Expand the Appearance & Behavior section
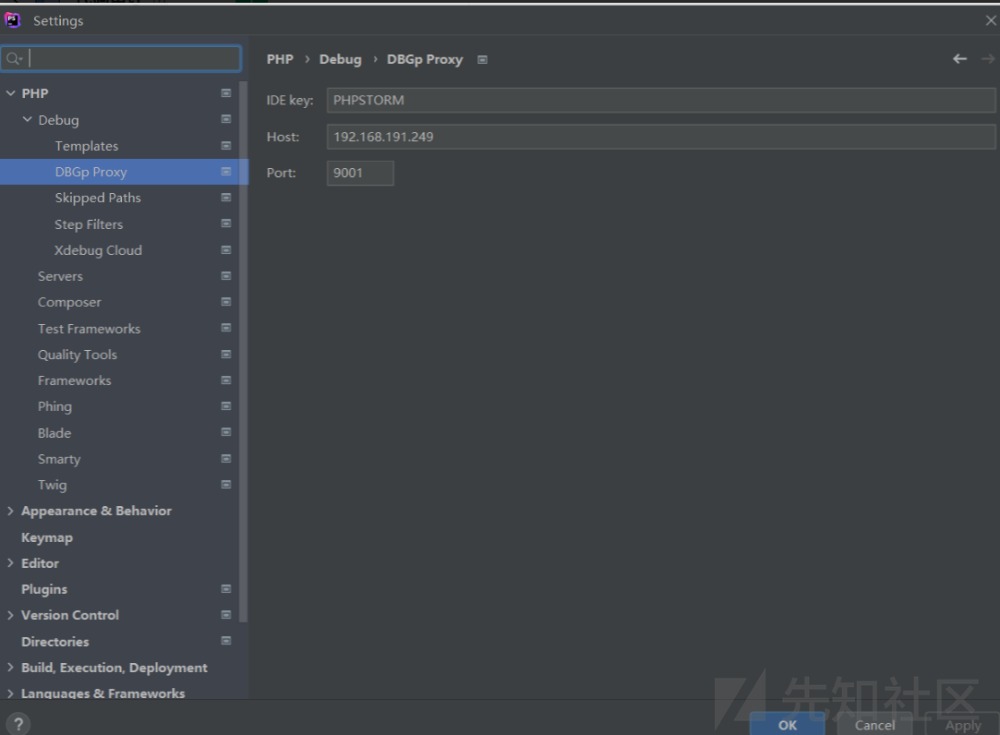 point(11,511)
